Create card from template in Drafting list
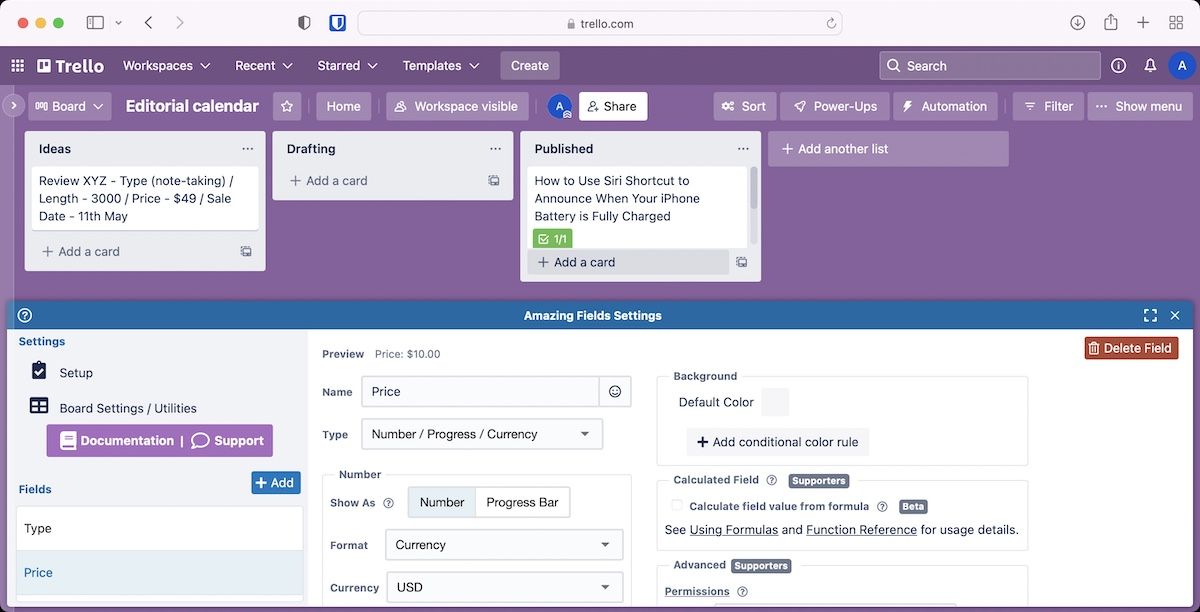 [x=494, y=181]
